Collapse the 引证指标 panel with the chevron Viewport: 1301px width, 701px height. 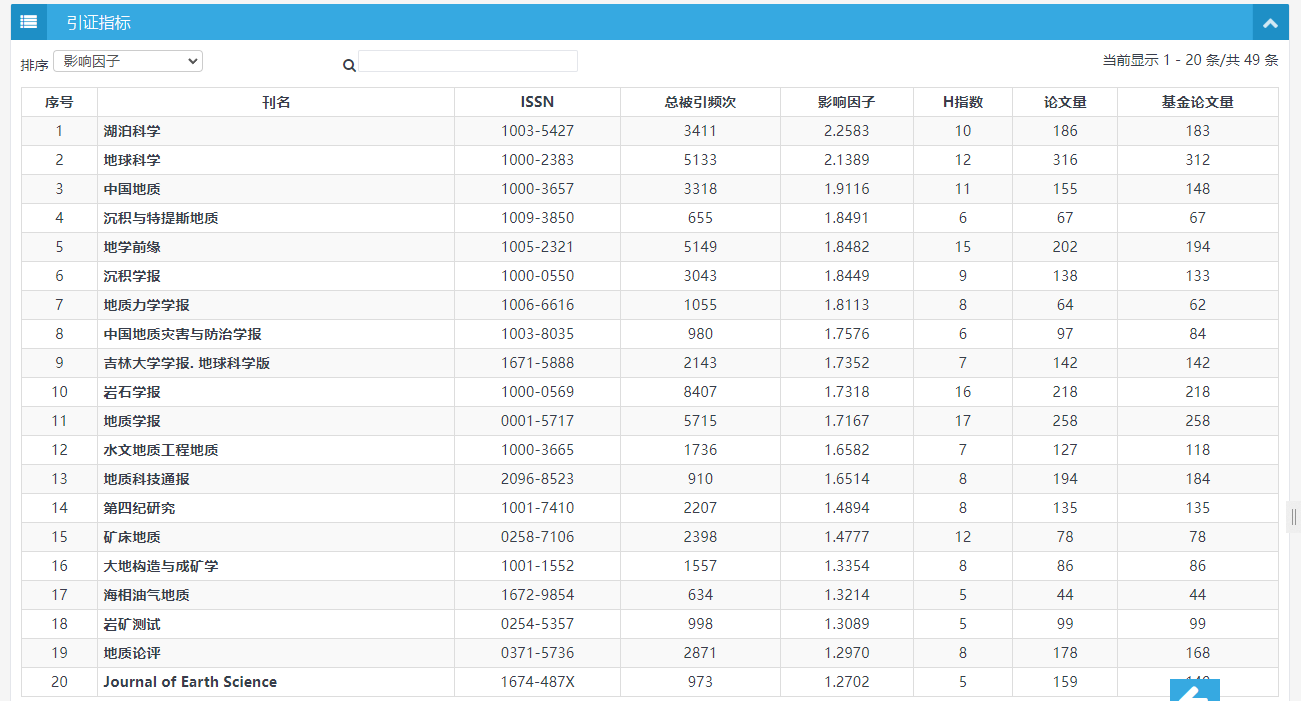tap(1270, 23)
